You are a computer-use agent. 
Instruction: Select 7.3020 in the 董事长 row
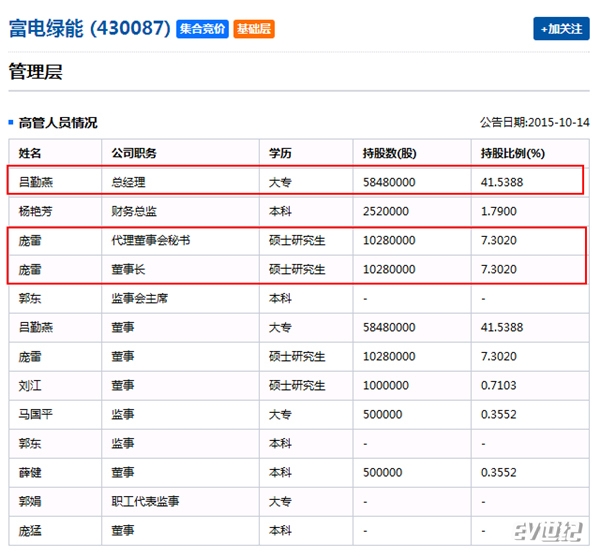click(499, 269)
